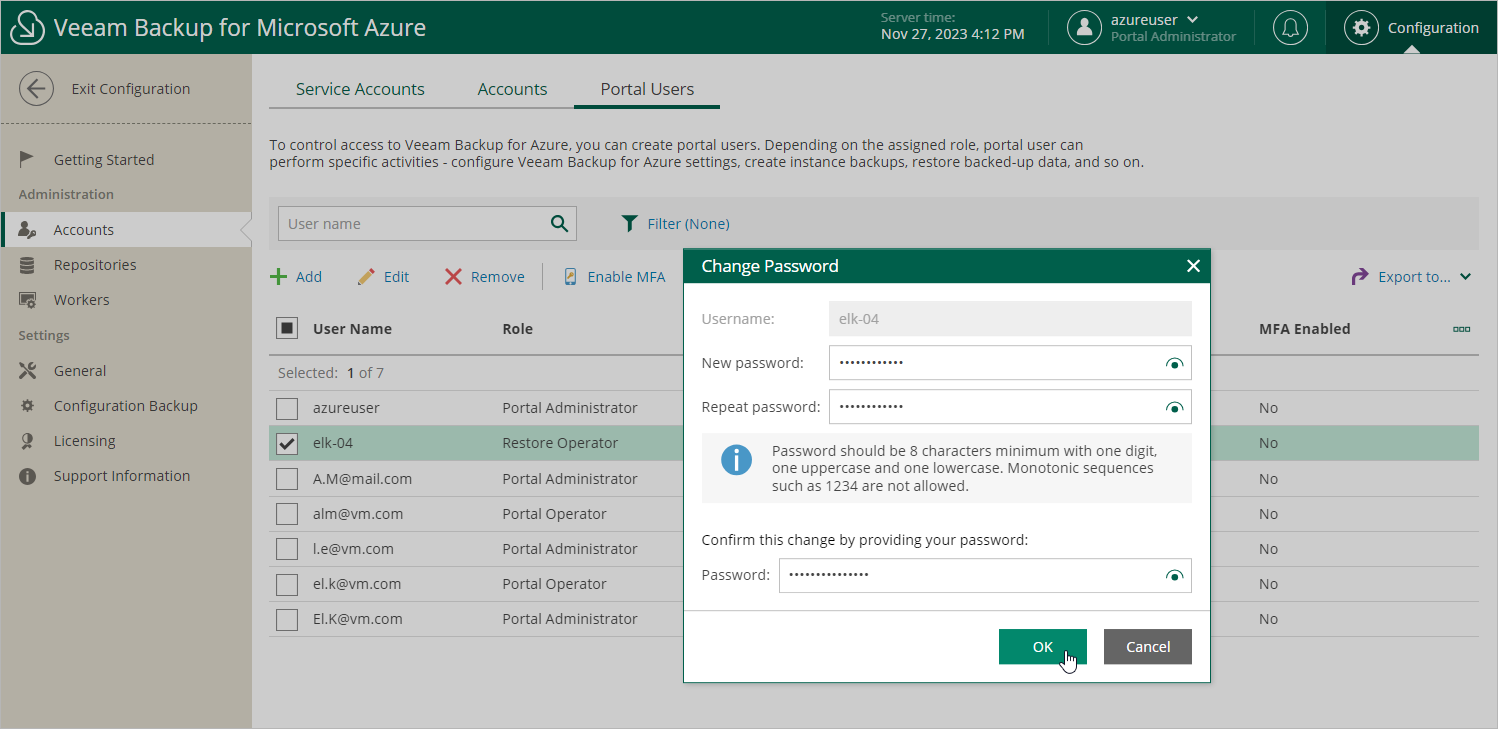Click the Workers sidebar icon
This screenshot has height=729, width=1498.
[x=27, y=300]
